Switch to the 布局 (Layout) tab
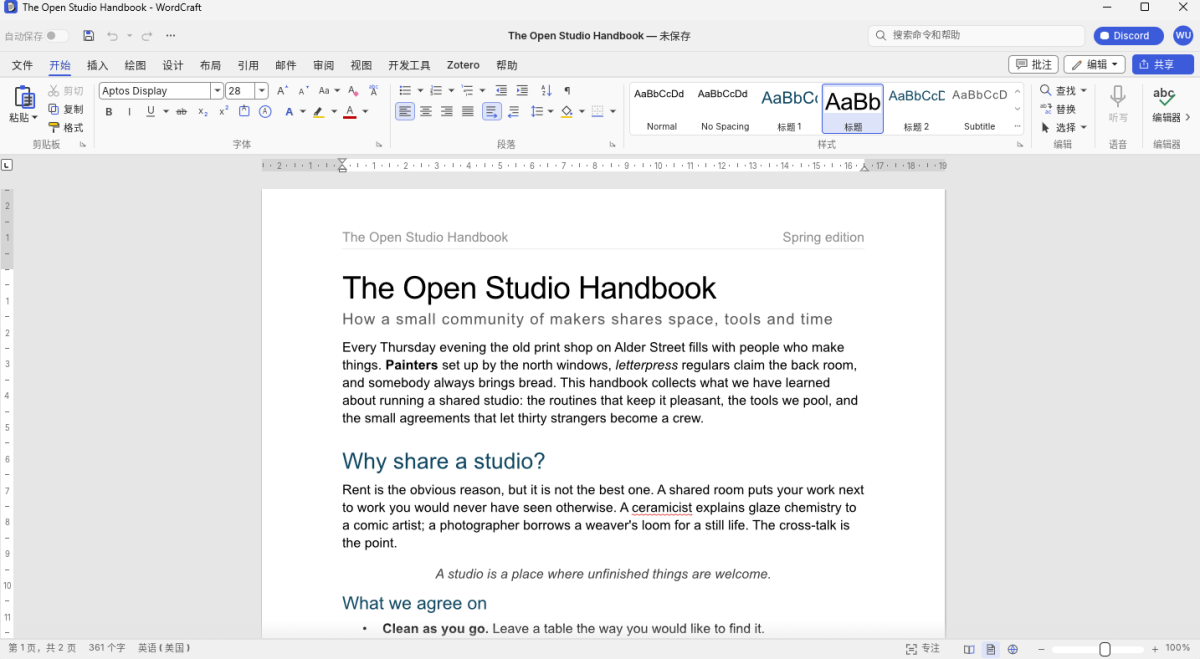 210,65
